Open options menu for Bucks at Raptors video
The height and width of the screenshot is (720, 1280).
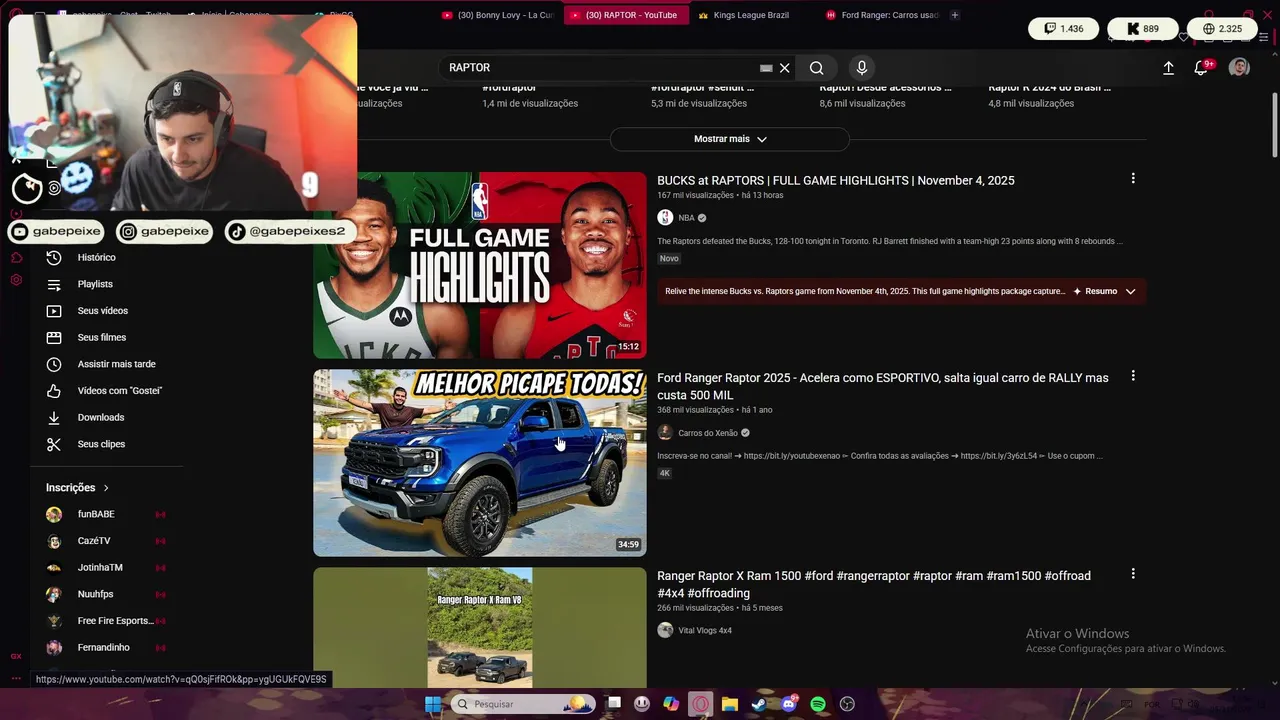pos(1133,178)
